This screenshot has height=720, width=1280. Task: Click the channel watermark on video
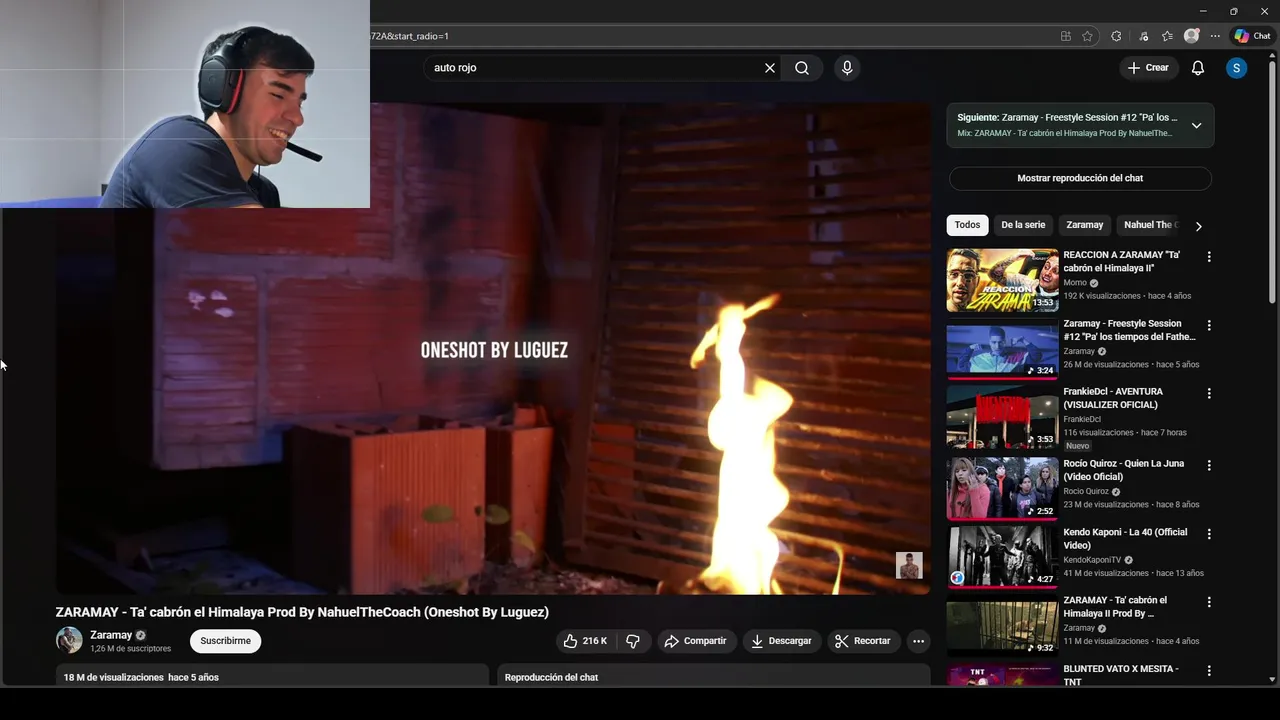pyautogui.click(x=909, y=565)
